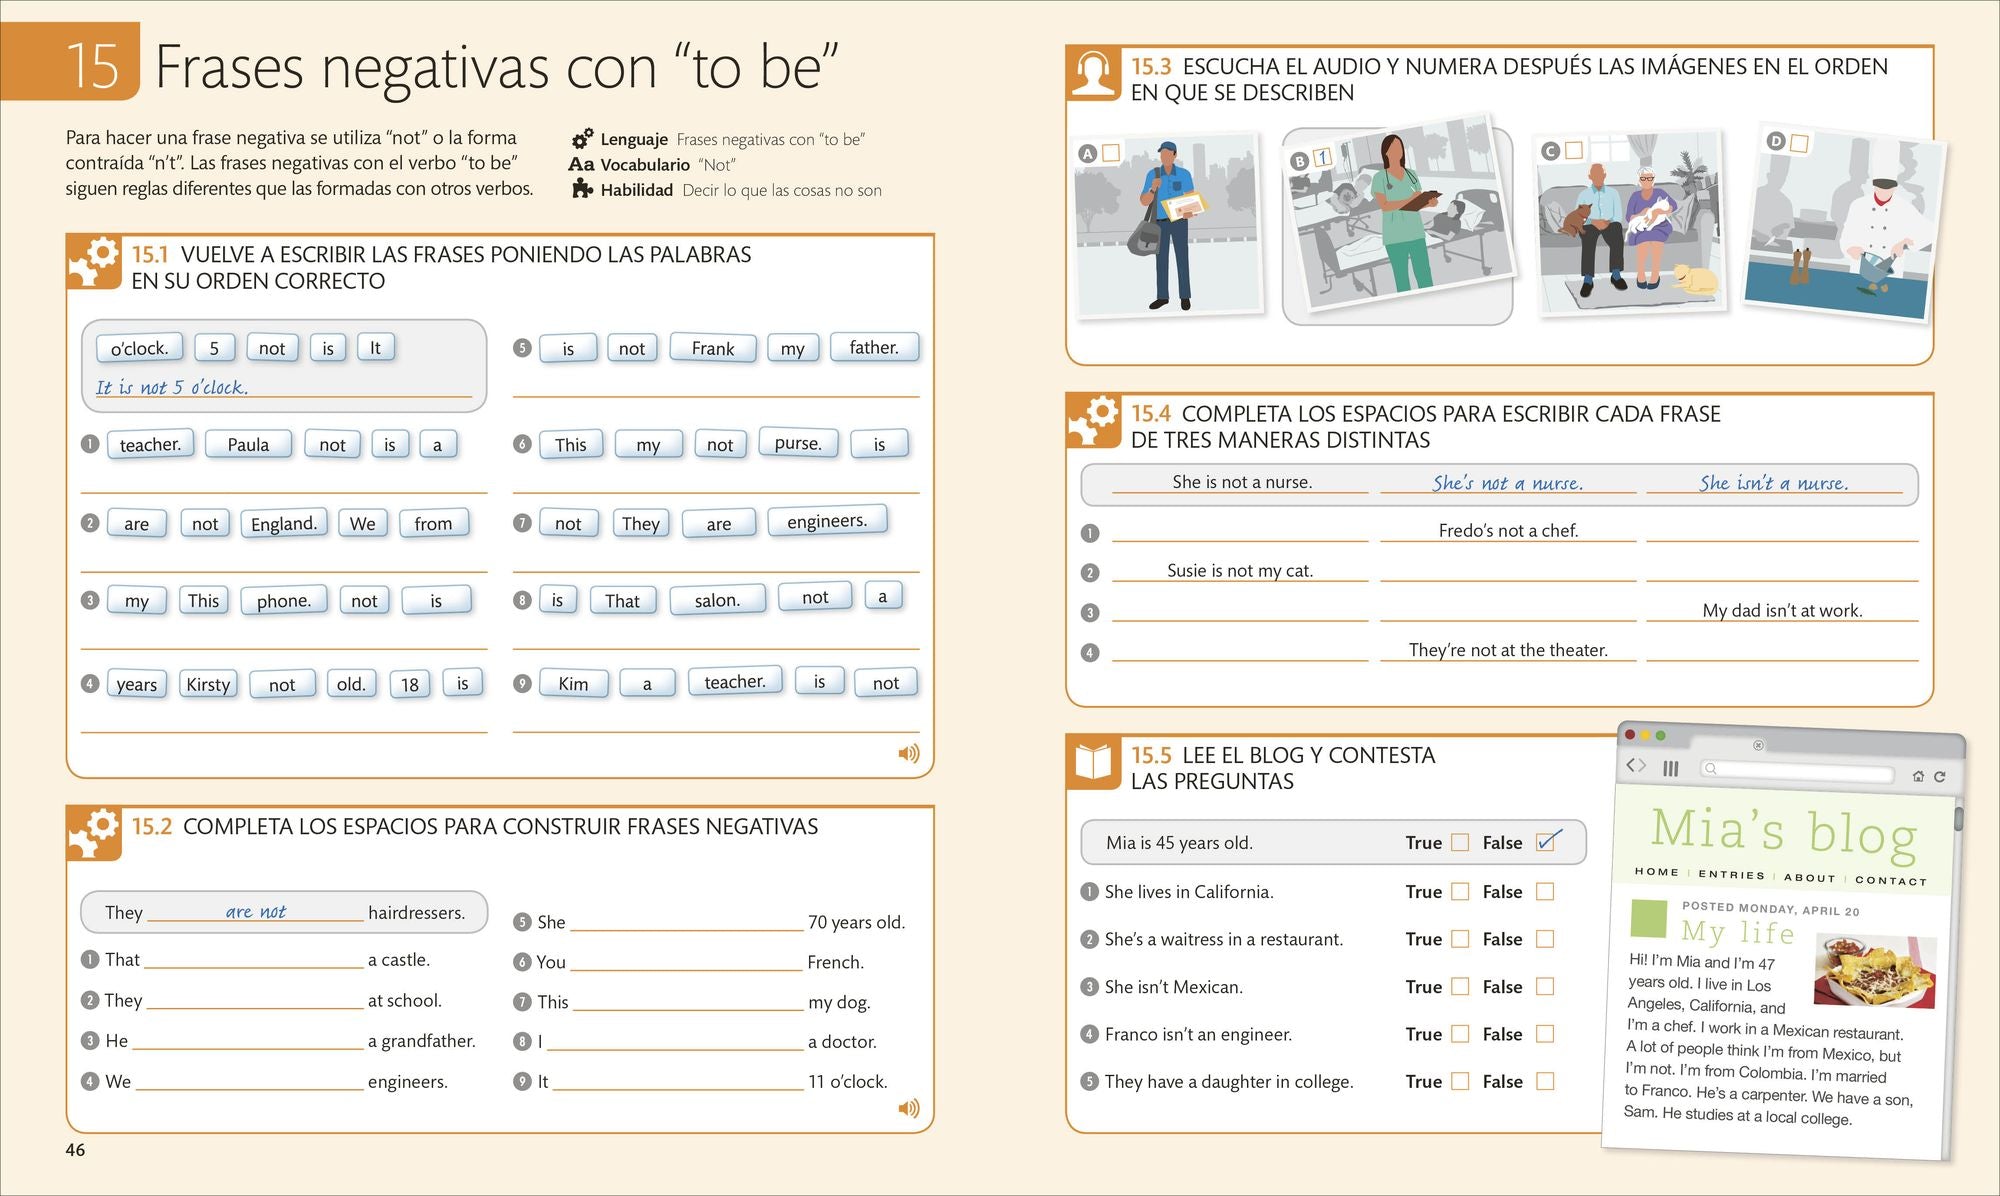Open ENTRIES tab on Mia's blog

click(1732, 874)
